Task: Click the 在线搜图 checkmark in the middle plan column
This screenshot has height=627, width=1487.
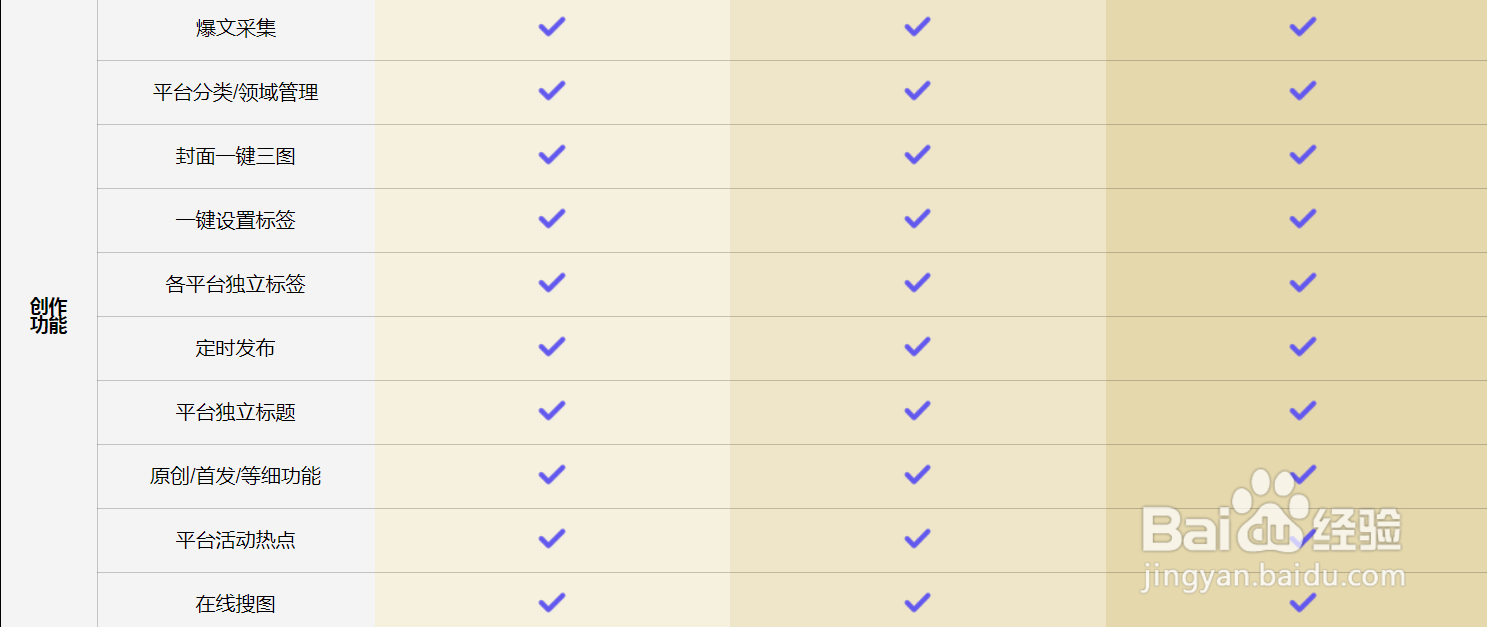Action: point(917,603)
